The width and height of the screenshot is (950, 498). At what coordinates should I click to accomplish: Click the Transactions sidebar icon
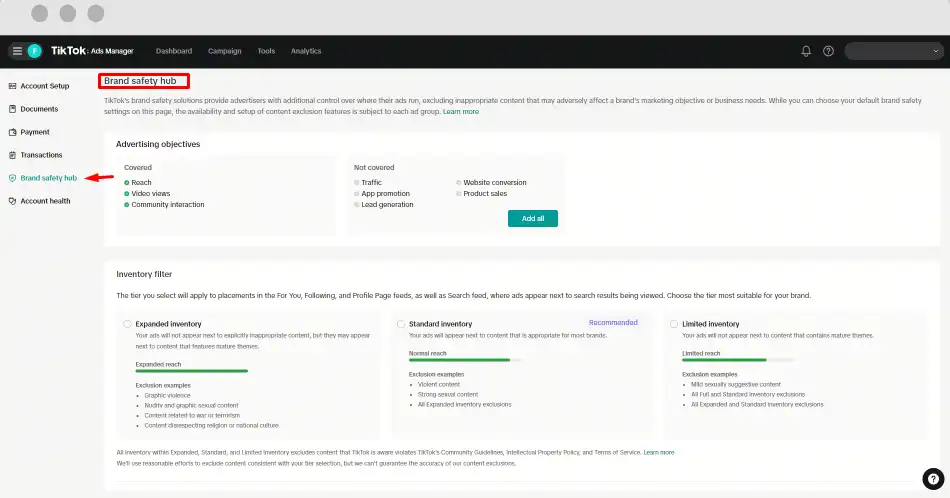[12, 155]
